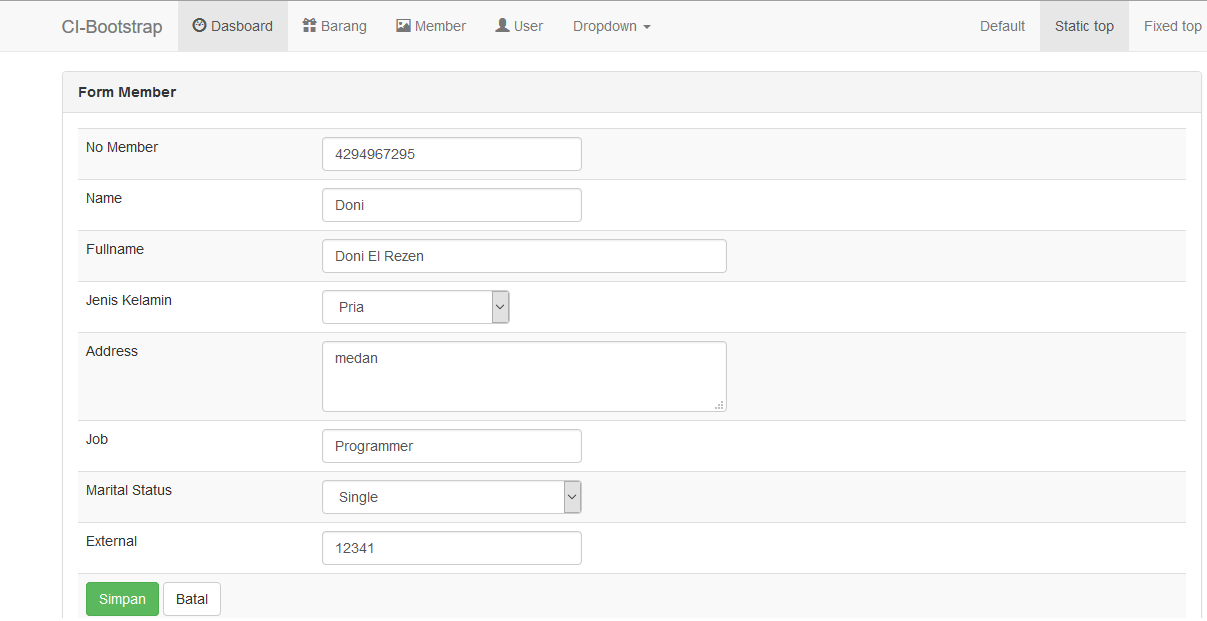Switch to the Default navbar link
The height and width of the screenshot is (621, 1207).
pyautogui.click(x=1002, y=26)
